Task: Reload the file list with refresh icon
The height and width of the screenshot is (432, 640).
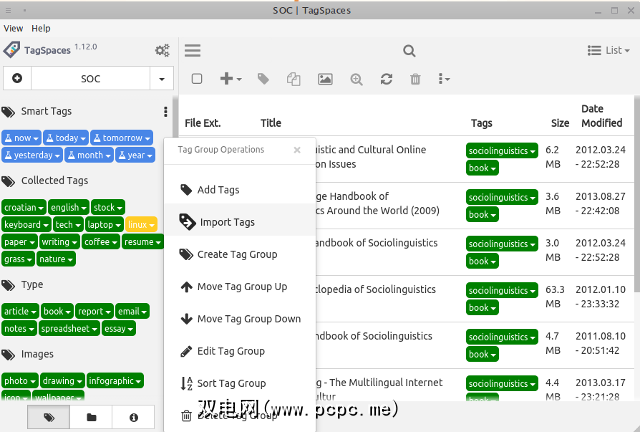Action: coord(386,79)
